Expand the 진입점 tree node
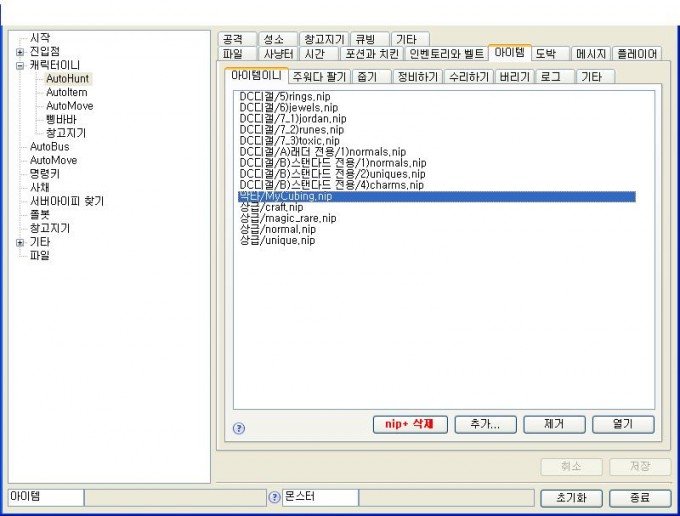This screenshot has width=680, height=516. (x=21, y=52)
